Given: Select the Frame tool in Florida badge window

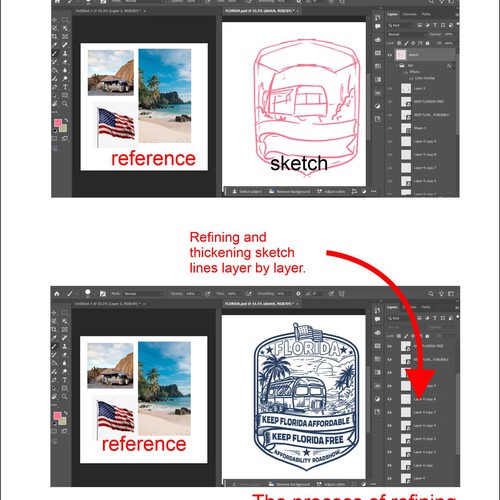Looking at the screenshot, I should (x=65, y=329).
